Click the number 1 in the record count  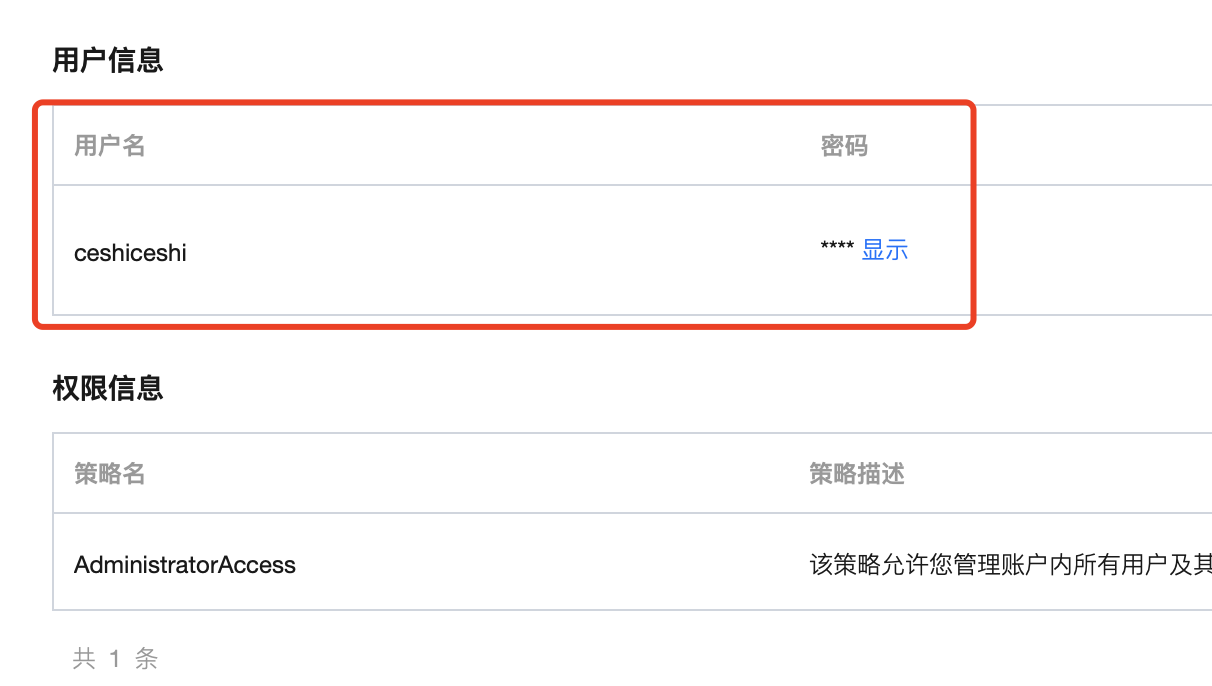115,659
